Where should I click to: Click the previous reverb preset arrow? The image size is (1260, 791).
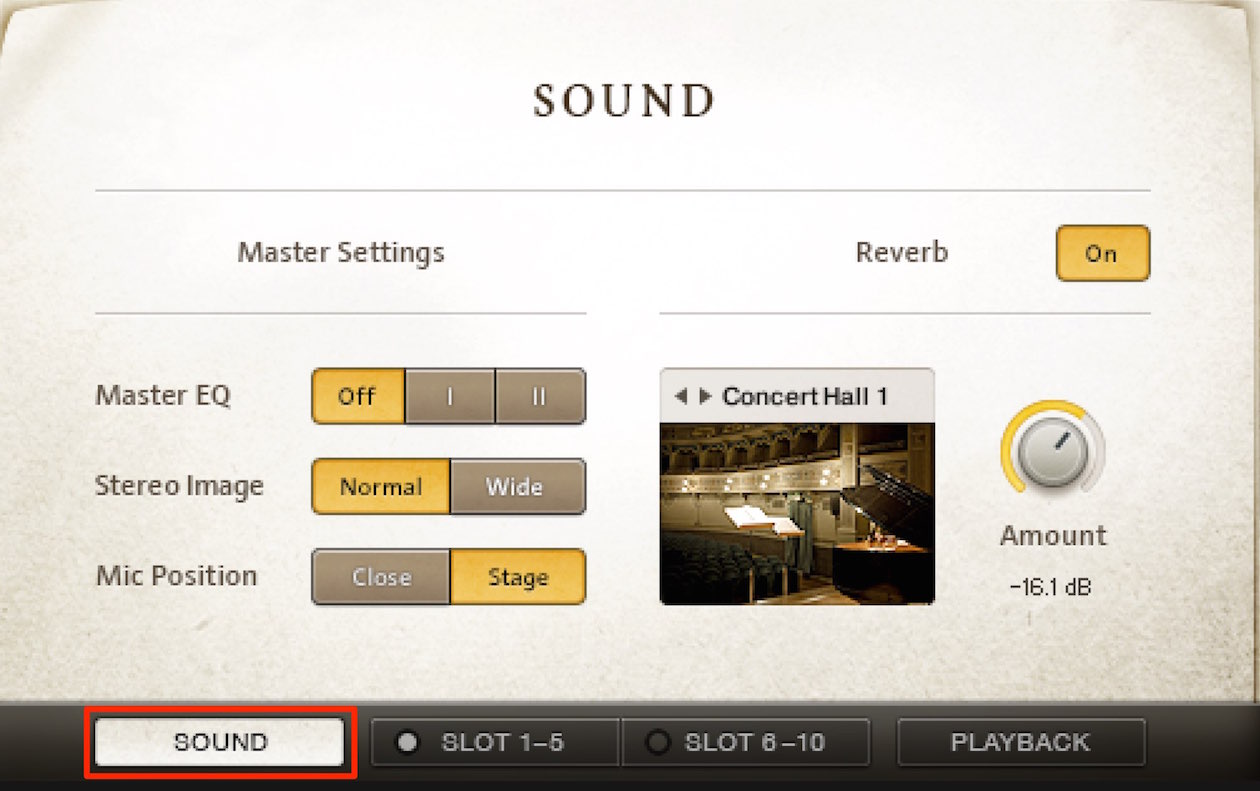(x=681, y=396)
